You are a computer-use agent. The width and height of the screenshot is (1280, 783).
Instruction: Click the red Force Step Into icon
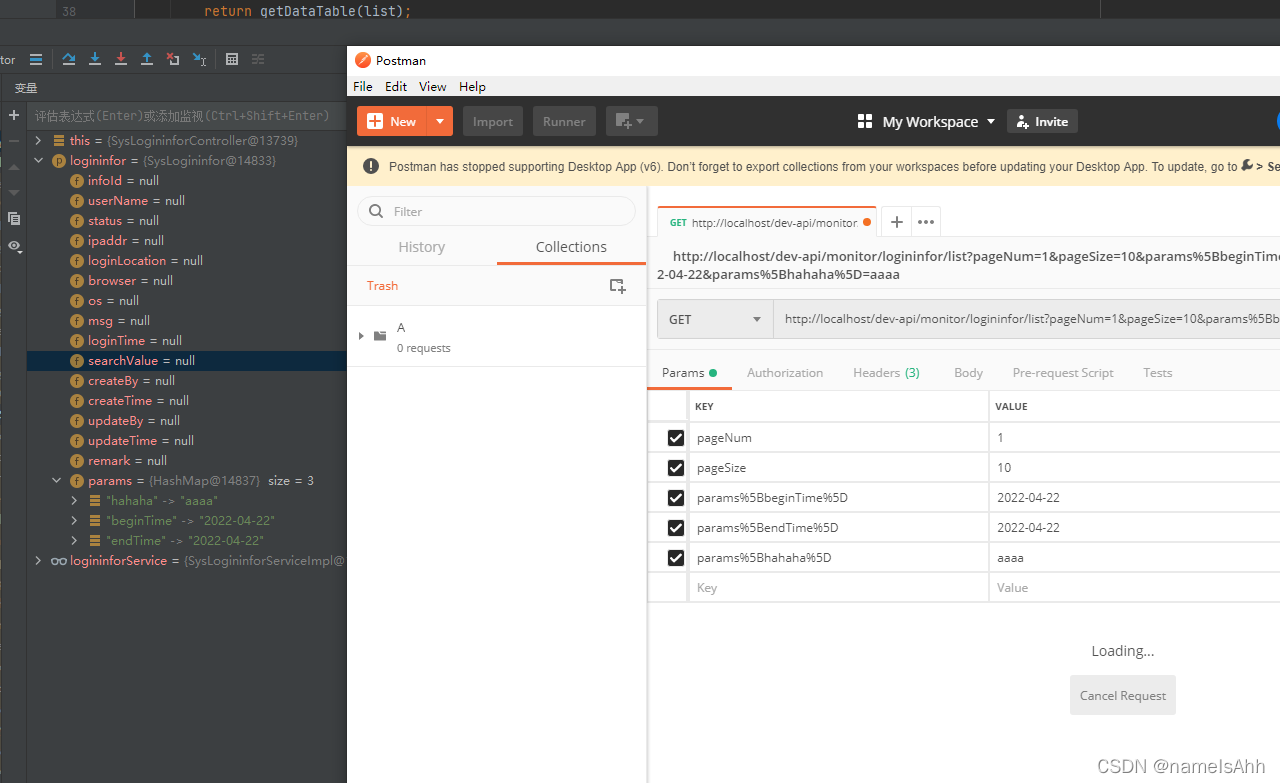[x=121, y=60]
